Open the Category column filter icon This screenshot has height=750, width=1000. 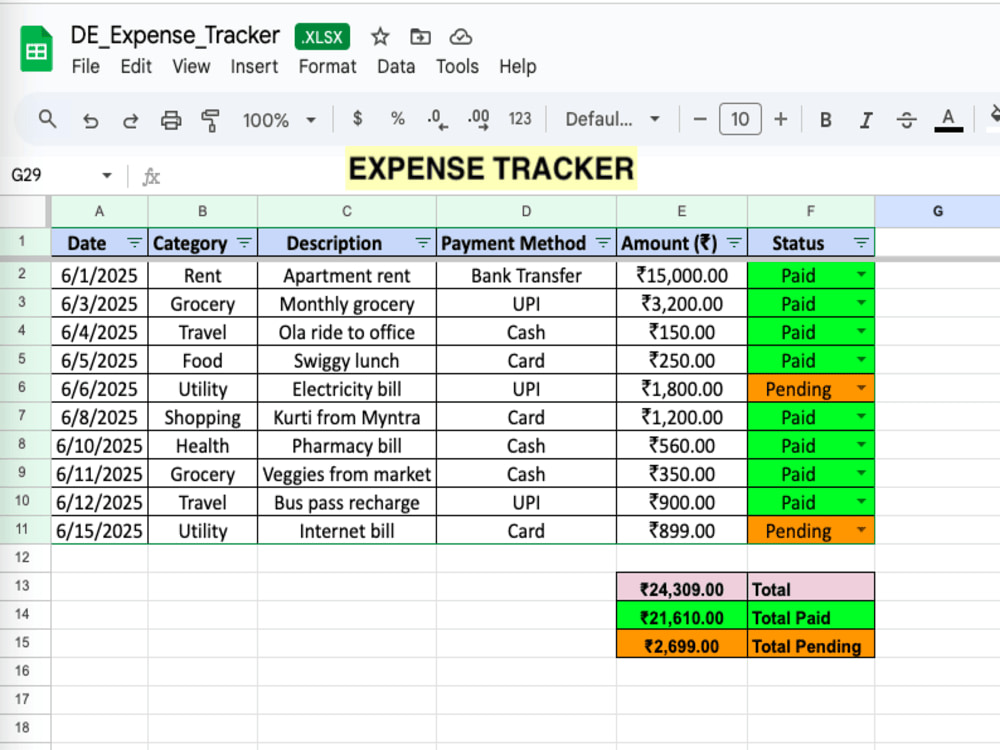pyautogui.click(x=244, y=242)
